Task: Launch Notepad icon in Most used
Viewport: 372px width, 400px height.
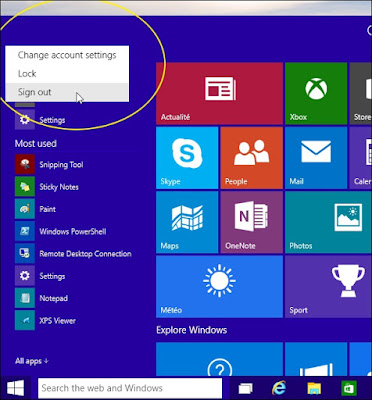Action: click(25, 298)
